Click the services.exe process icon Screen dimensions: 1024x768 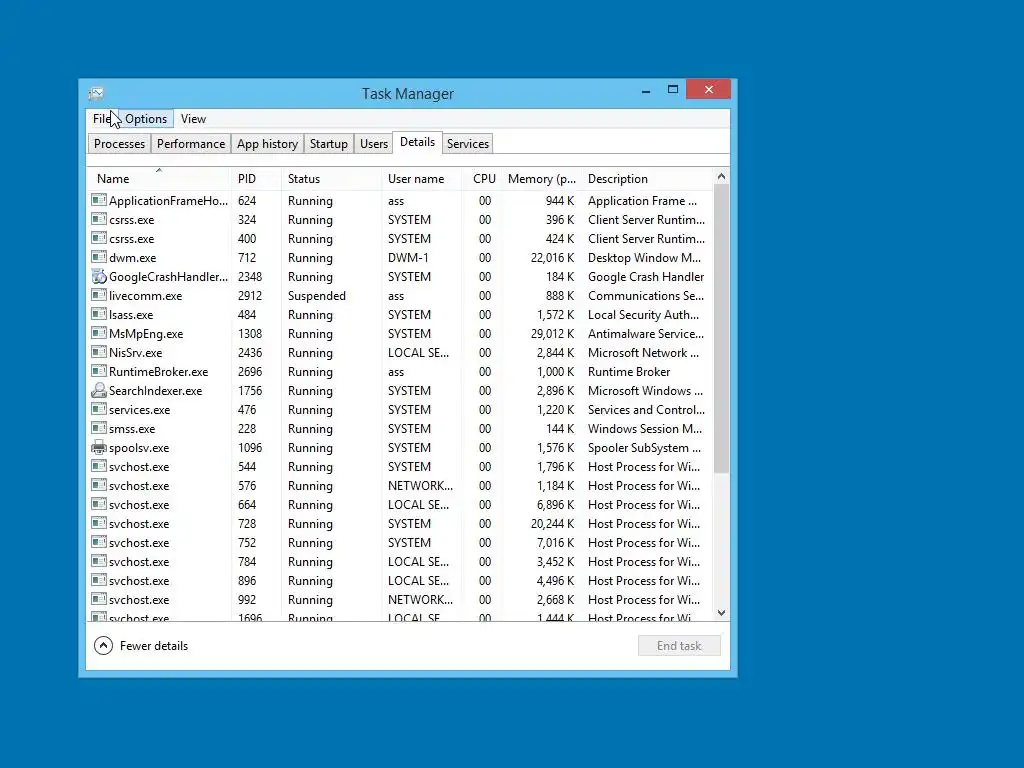[99, 409]
